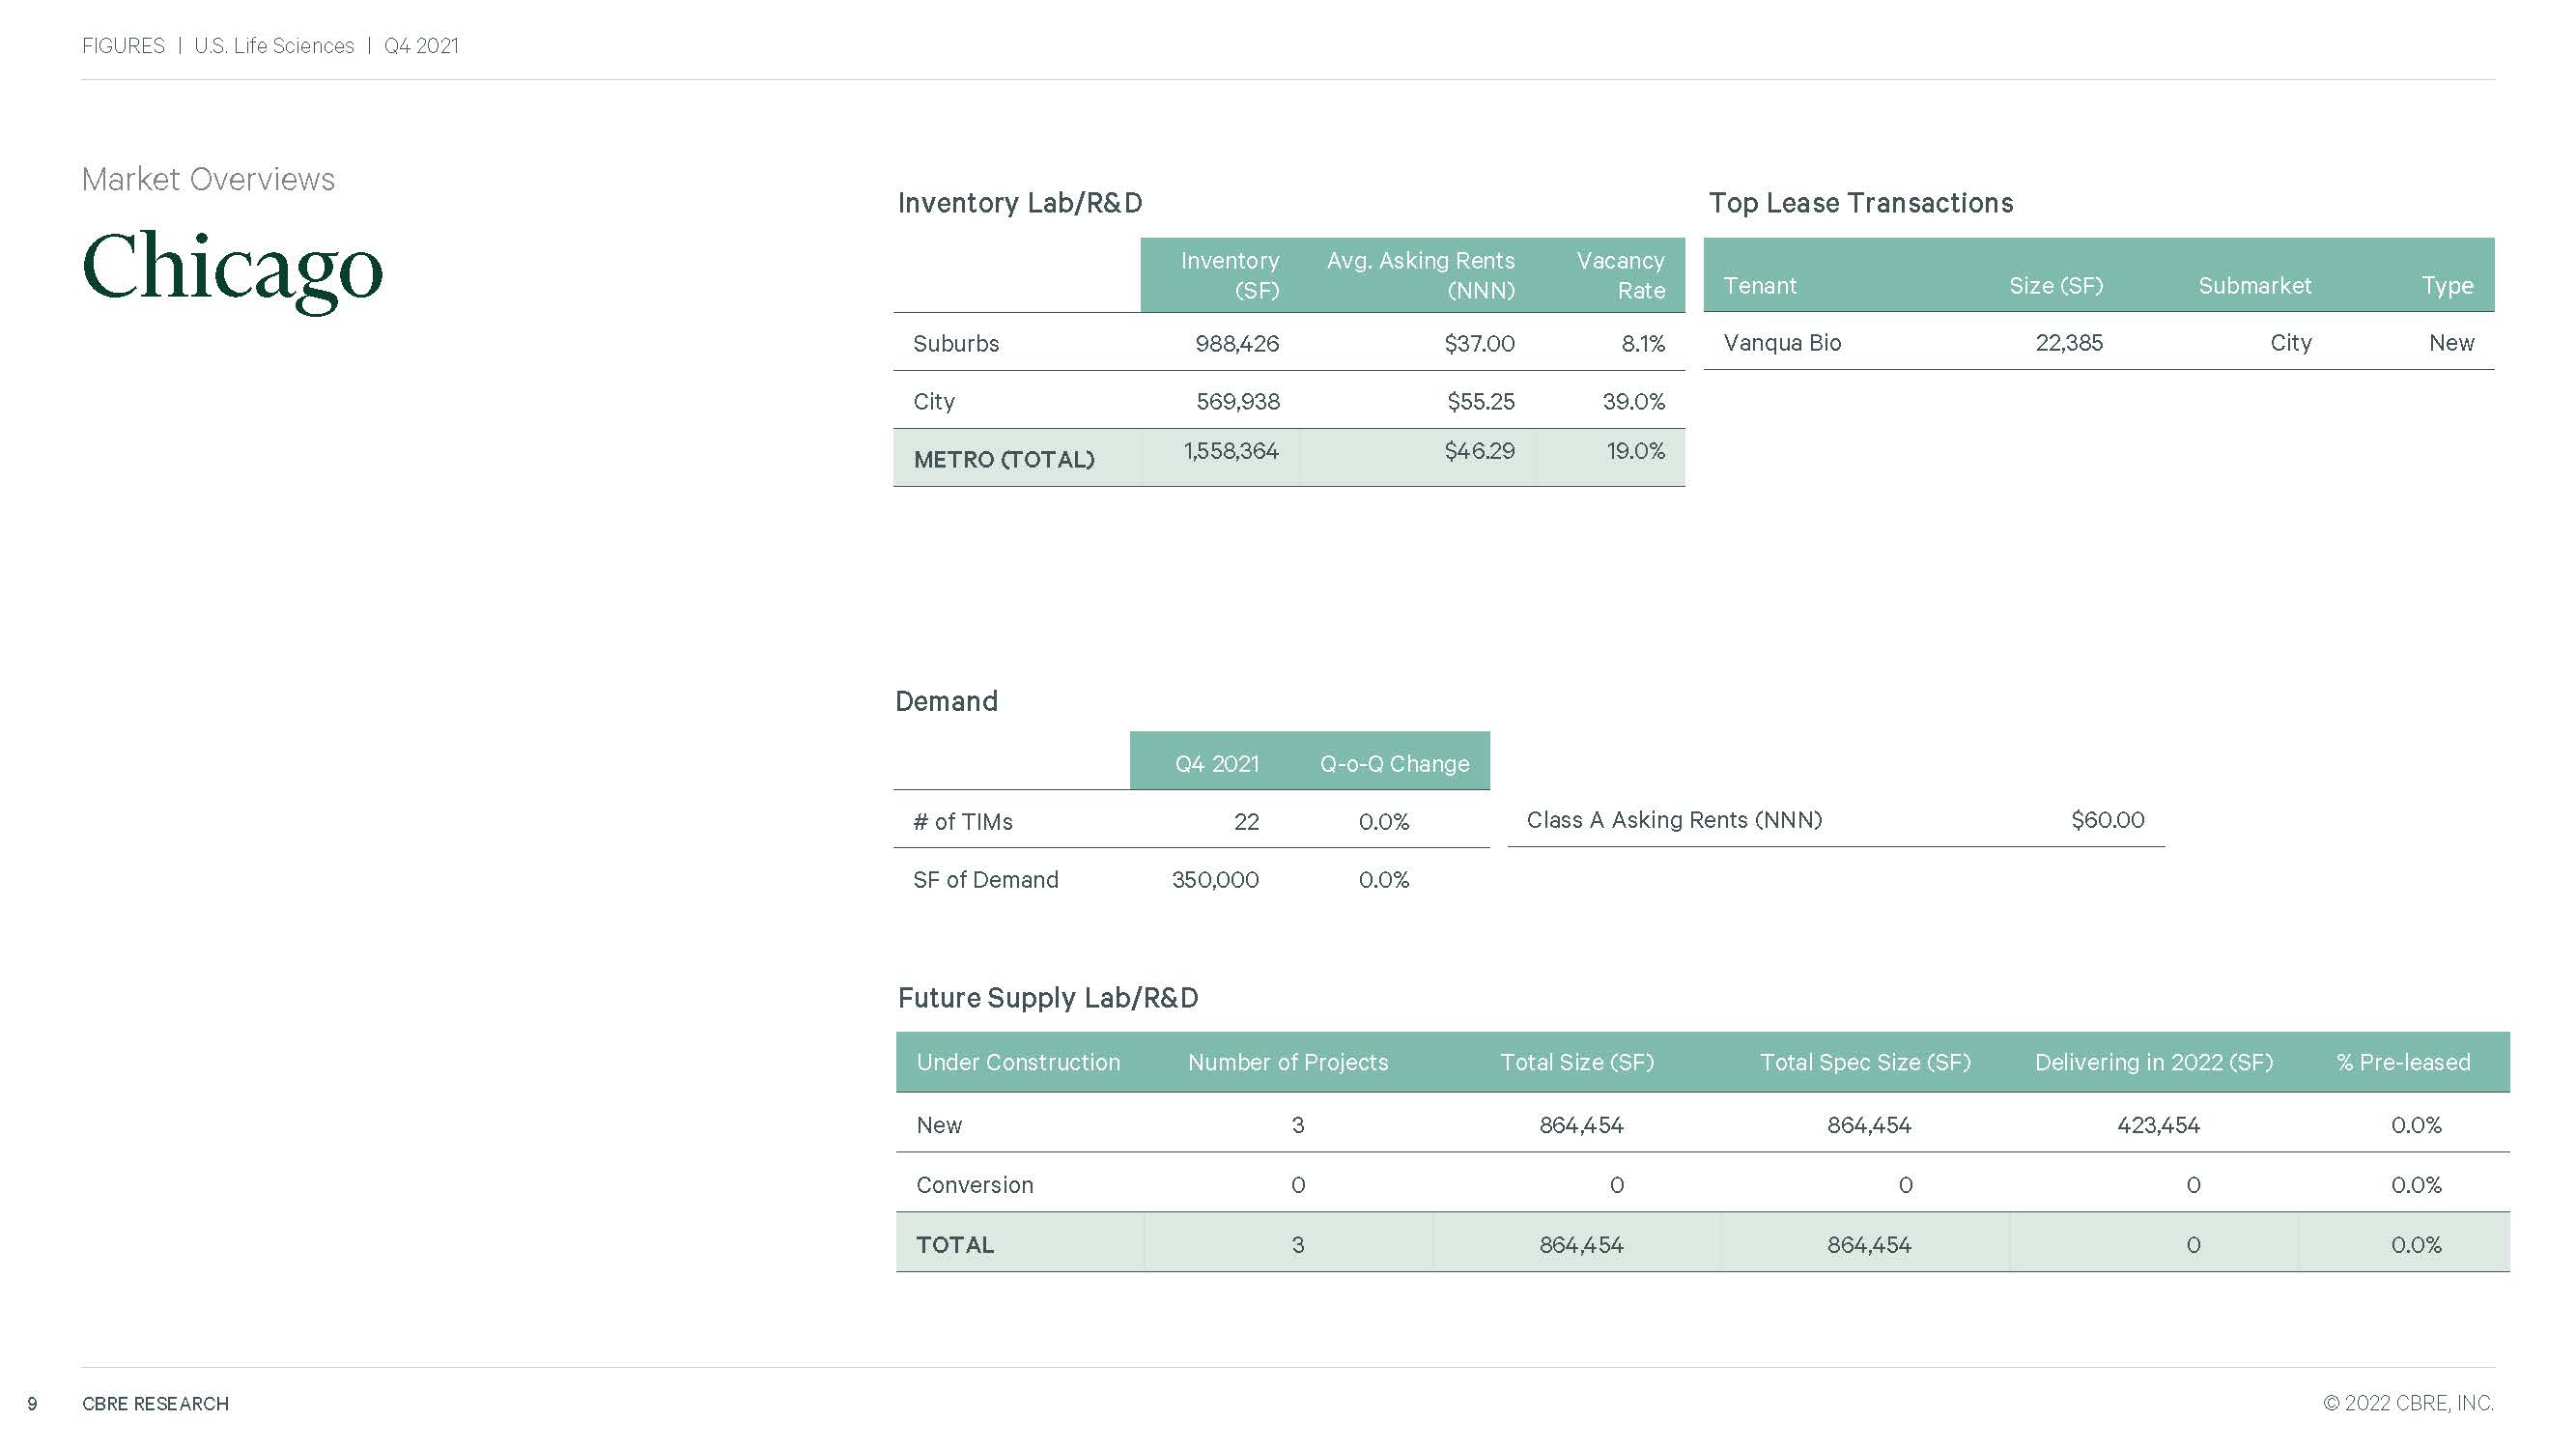The height and width of the screenshot is (1449, 2576).
Task: Click the Avg. Asking Rents column header
Action: (1420, 275)
